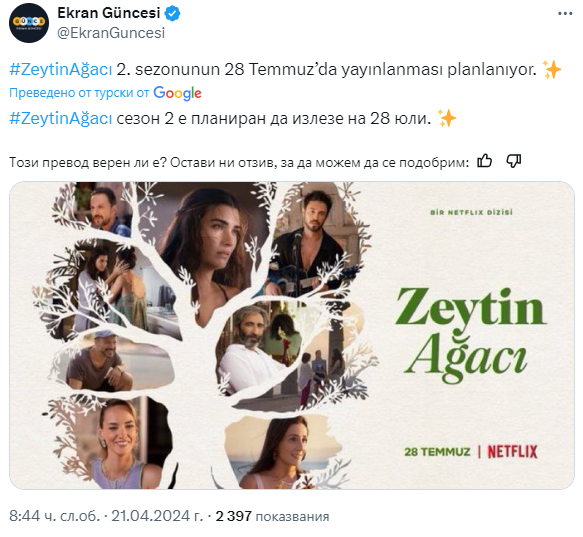This screenshot has width=583, height=537.
Task: Open the three-dot more options menu
Action: tap(565, 14)
